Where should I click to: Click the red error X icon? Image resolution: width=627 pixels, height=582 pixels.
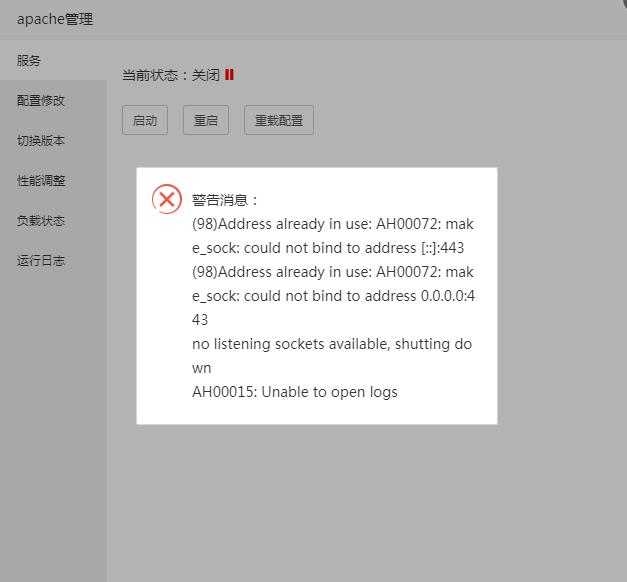[x=167, y=199]
